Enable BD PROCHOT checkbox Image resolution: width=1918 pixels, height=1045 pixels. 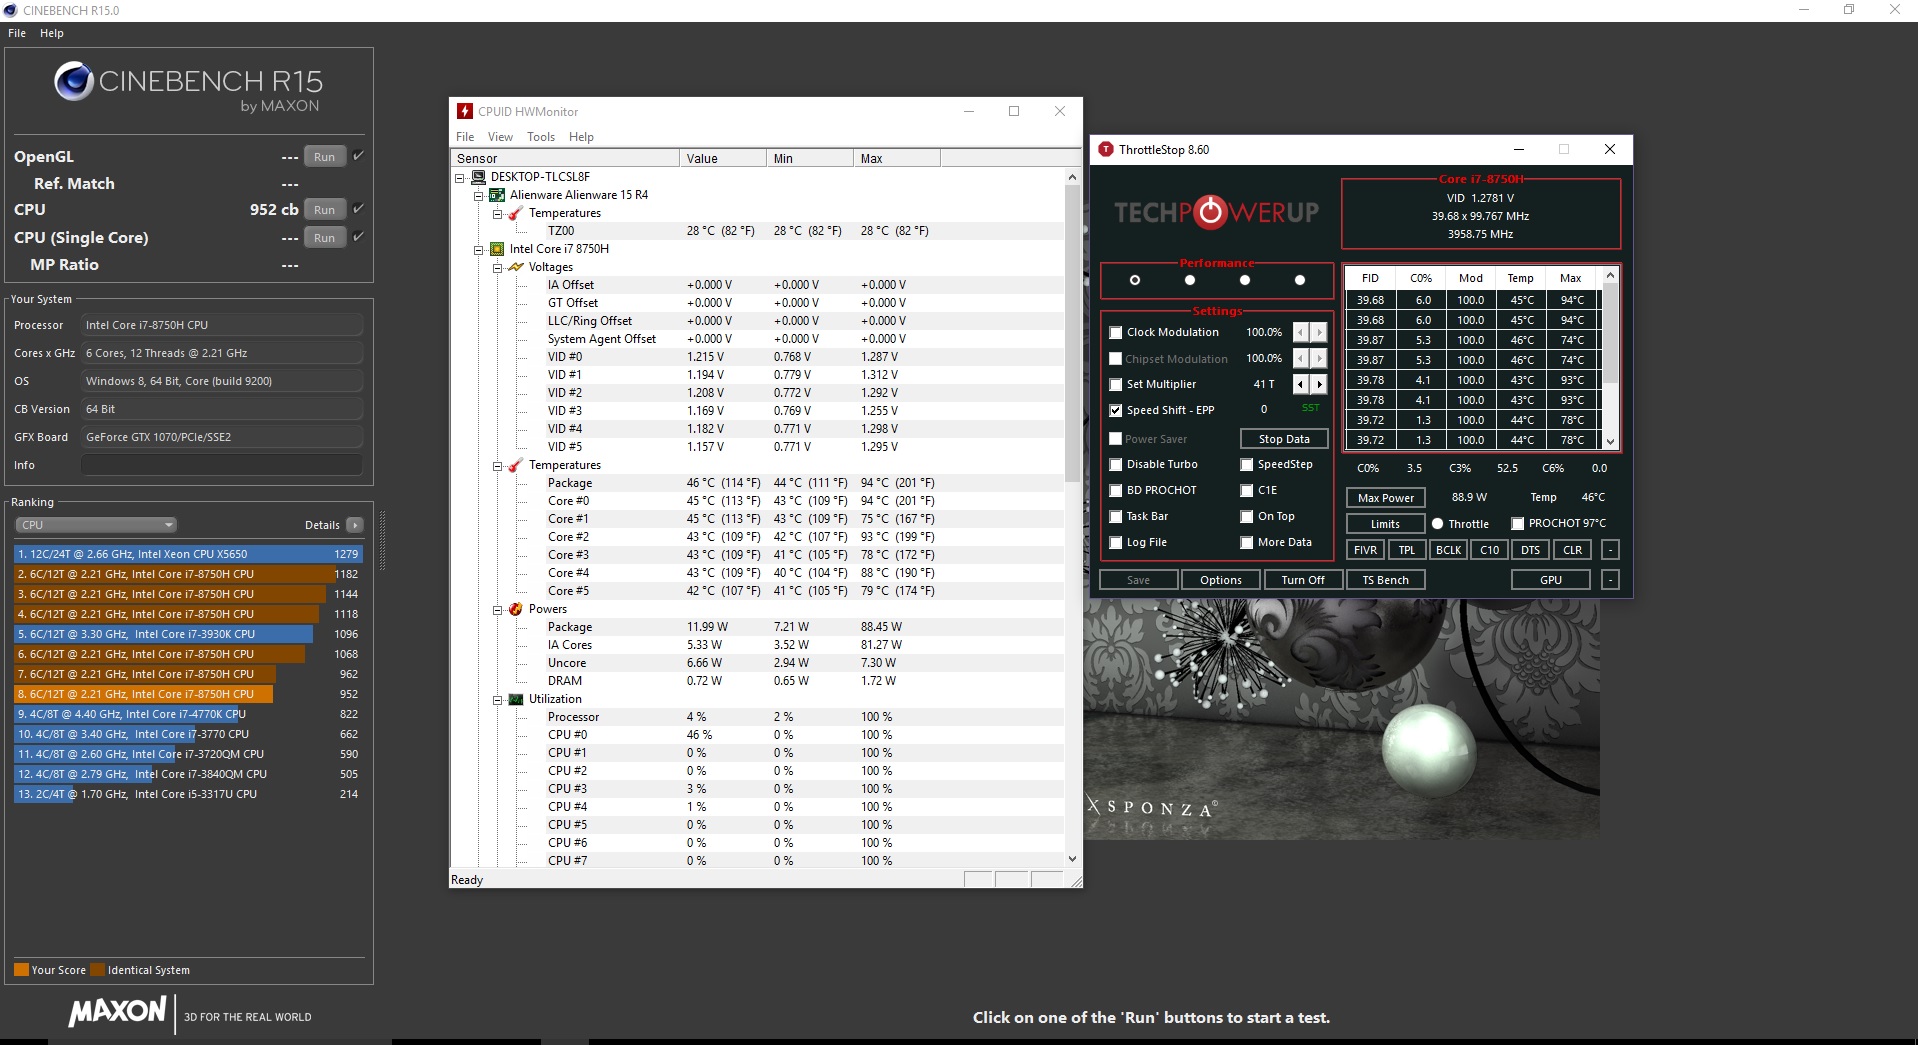(1116, 490)
